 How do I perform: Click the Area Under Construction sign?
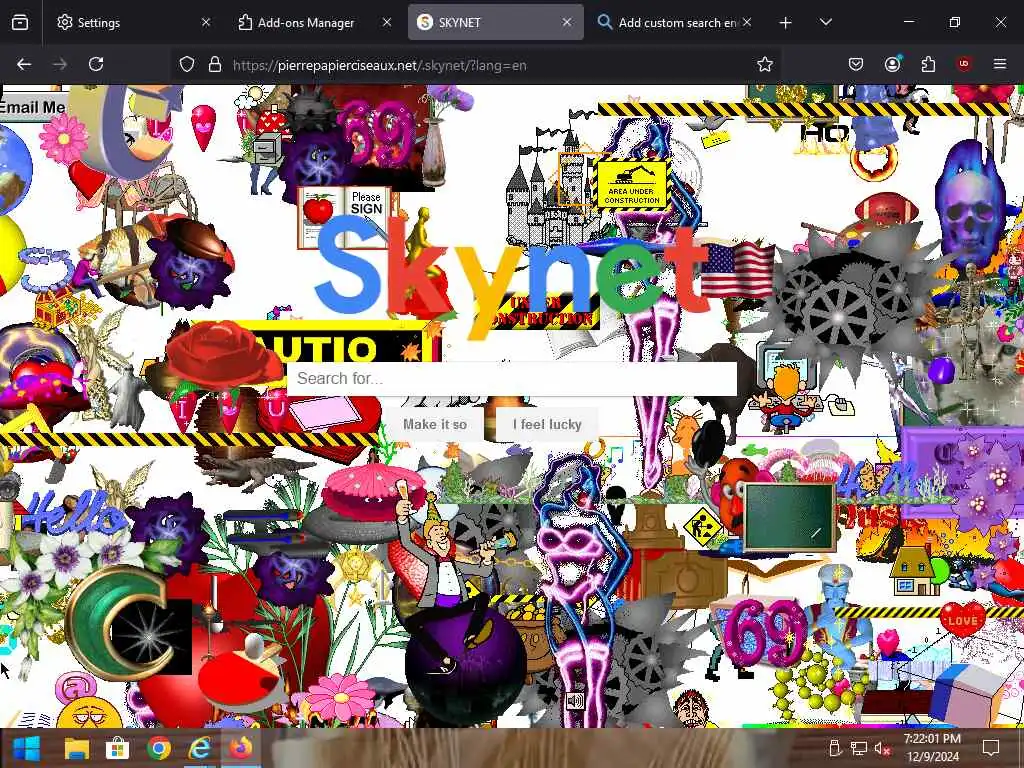(x=632, y=185)
